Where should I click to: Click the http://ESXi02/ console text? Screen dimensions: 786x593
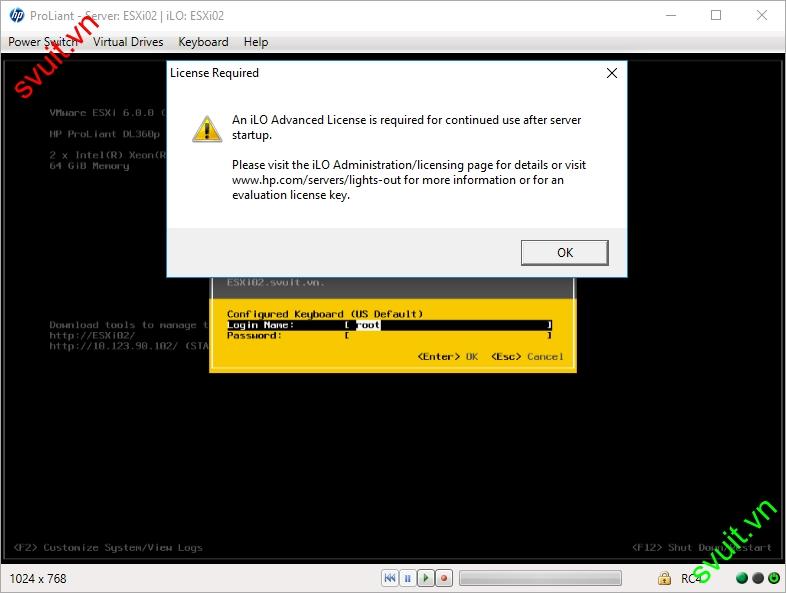click(92, 335)
